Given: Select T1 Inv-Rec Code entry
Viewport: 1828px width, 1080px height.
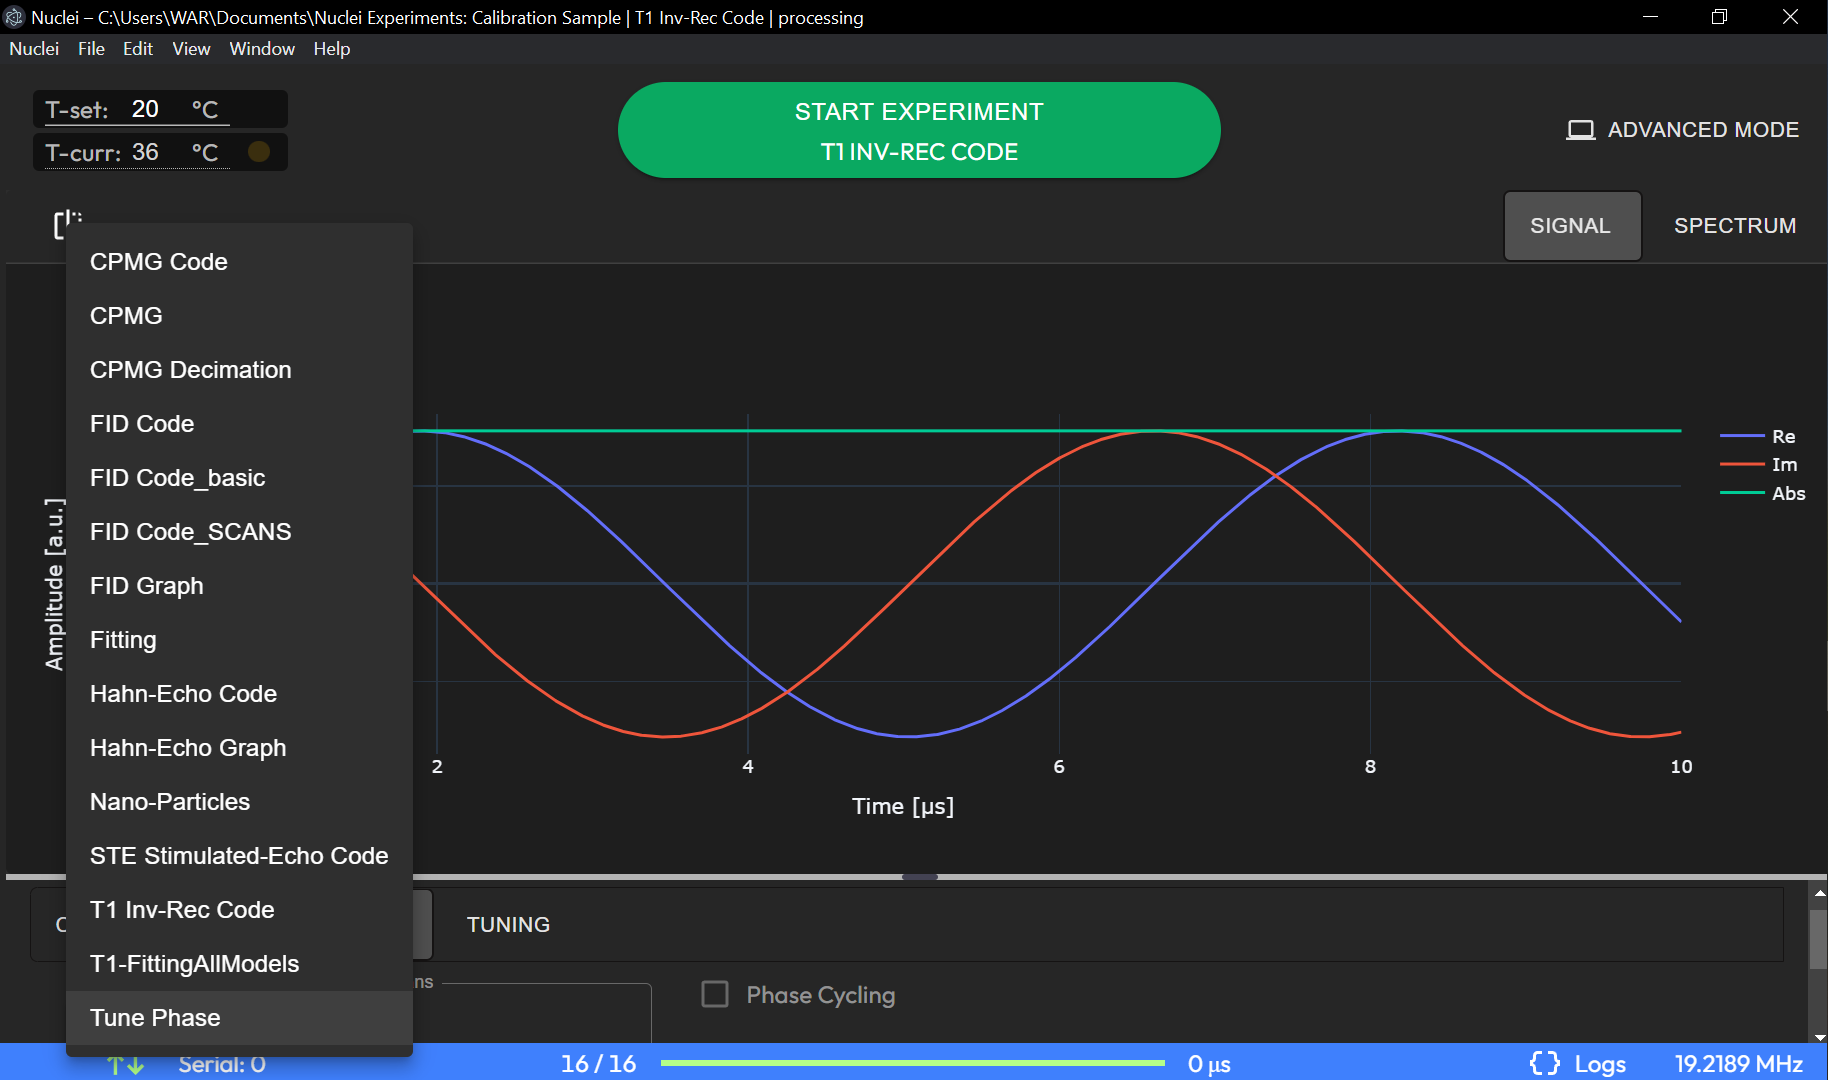Looking at the screenshot, I should 239,910.
